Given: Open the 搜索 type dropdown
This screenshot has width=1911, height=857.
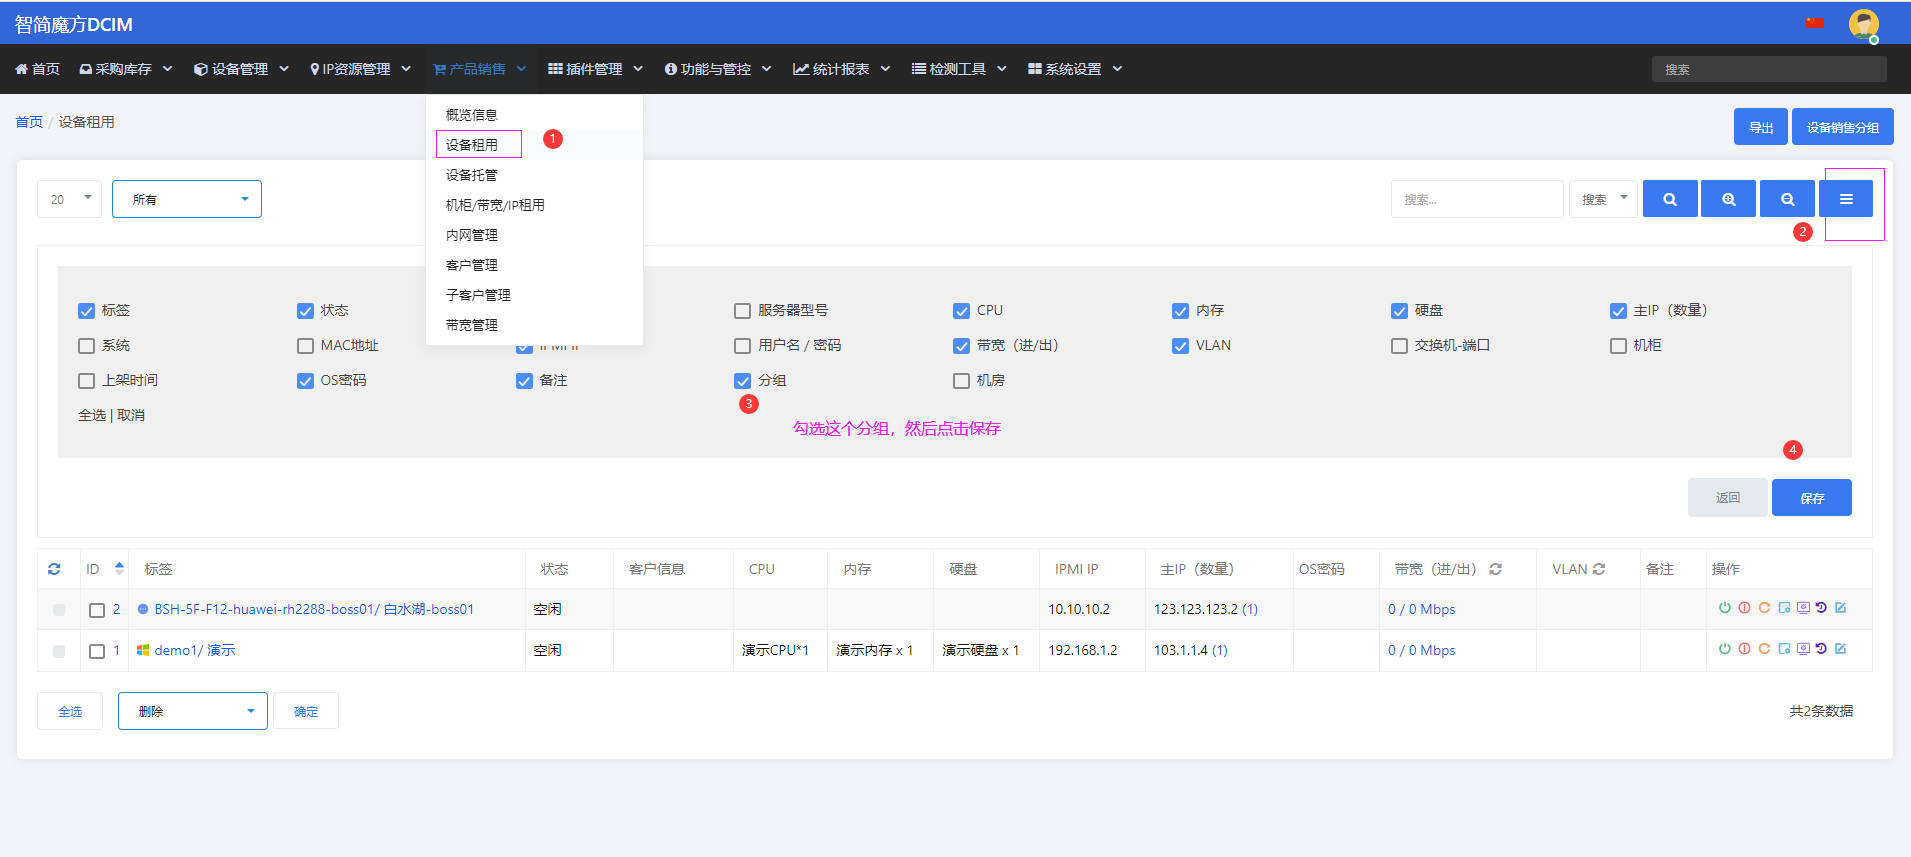Looking at the screenshot, I should (x=1603, y=199).
